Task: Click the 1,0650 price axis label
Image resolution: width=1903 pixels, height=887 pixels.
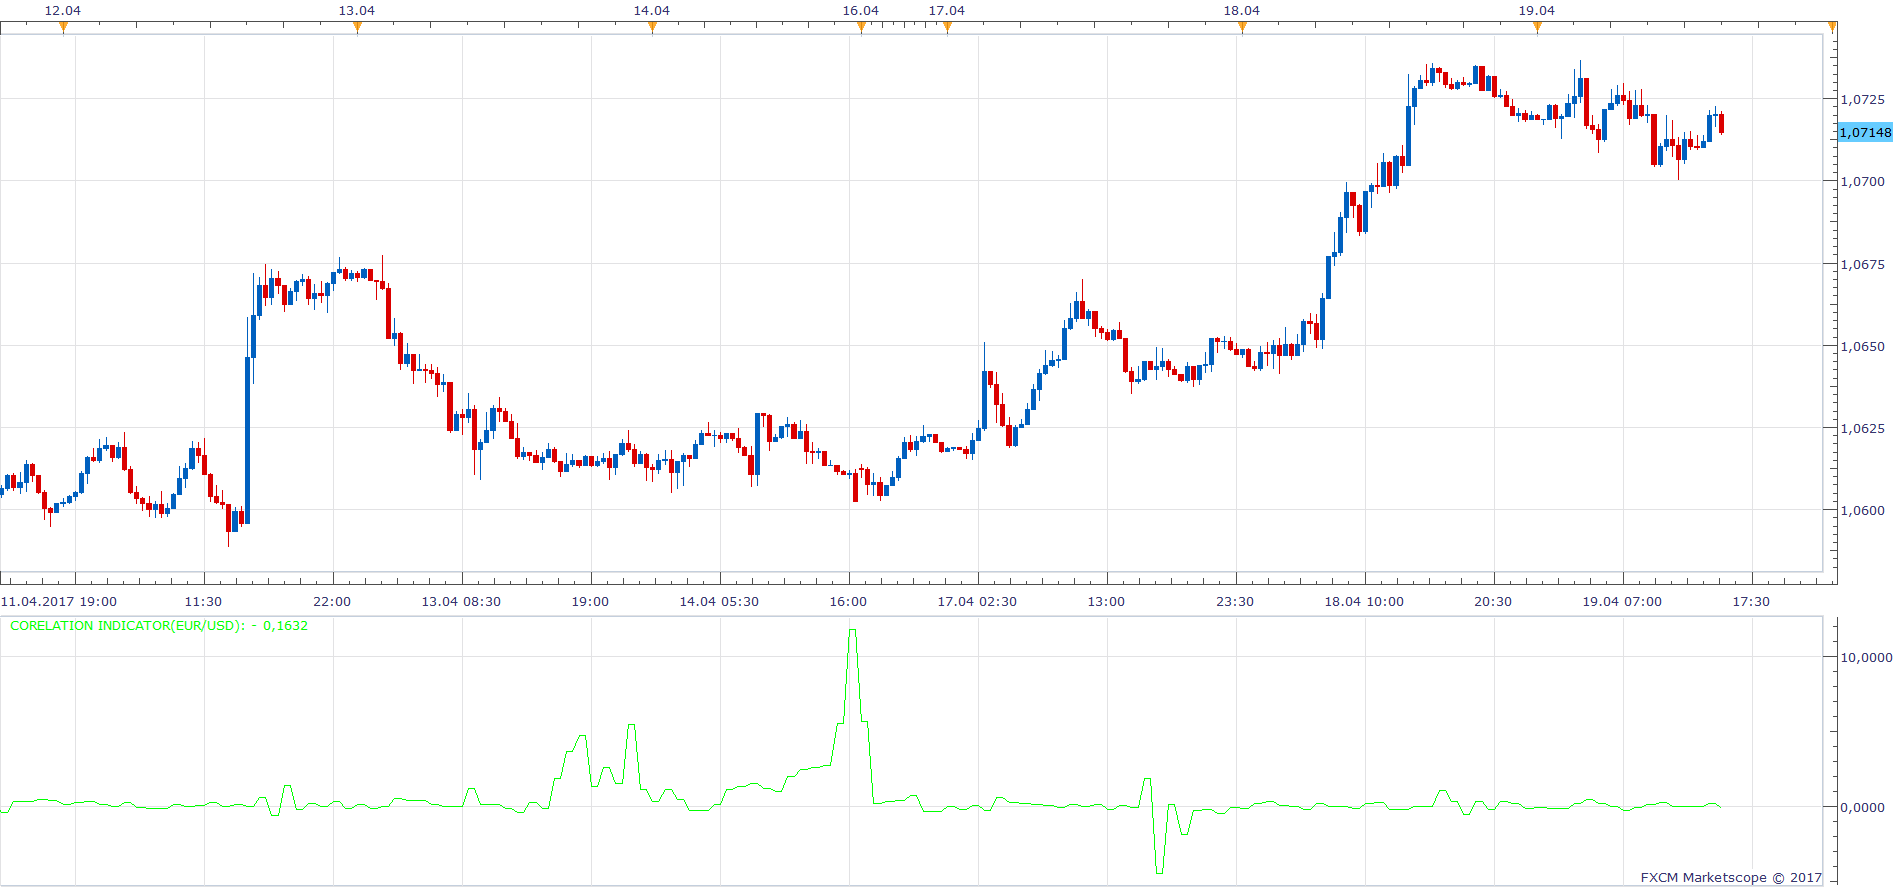Action: click(1863, 346)
